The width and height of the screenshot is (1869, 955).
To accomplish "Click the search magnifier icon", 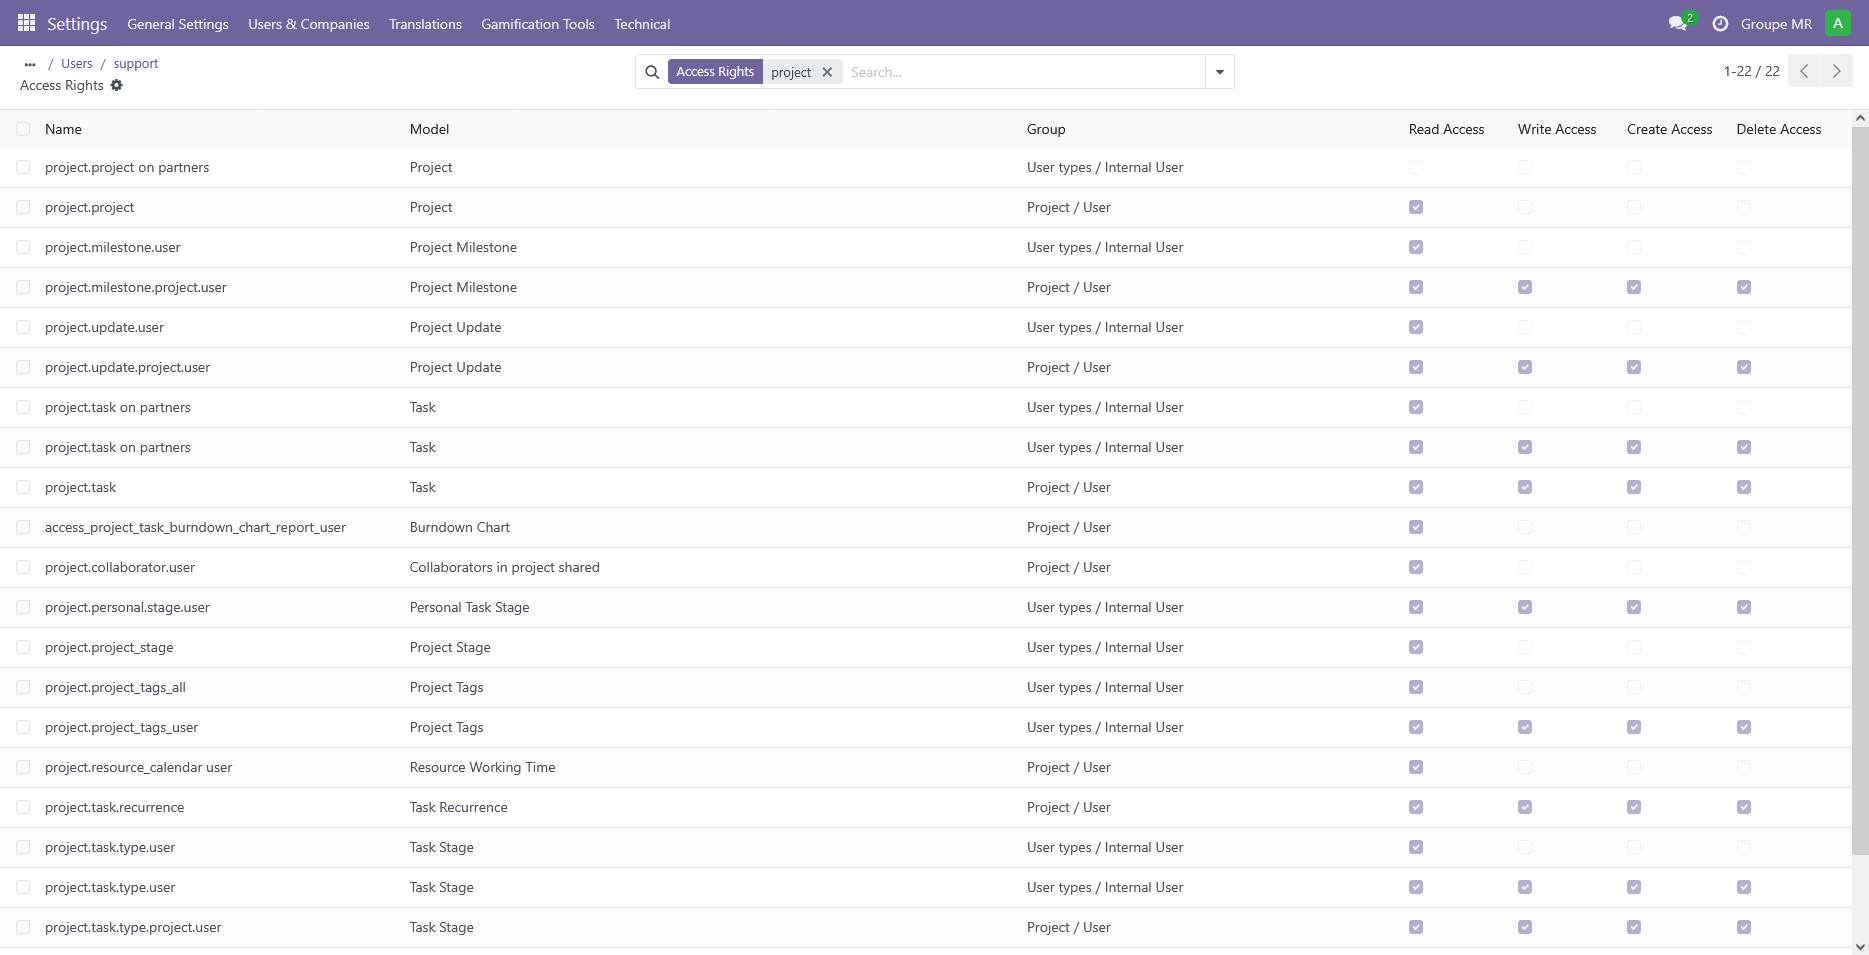I will 652,72.
